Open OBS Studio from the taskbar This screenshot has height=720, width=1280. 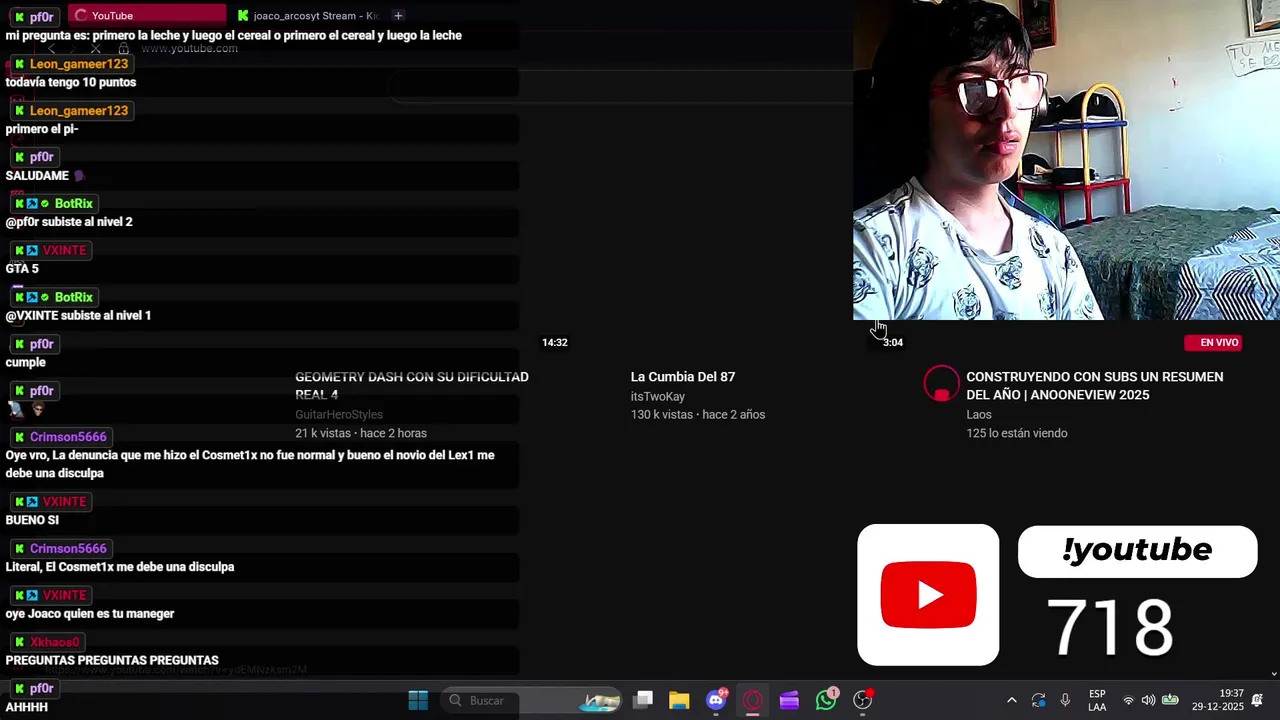pyautogui.click(x=863, y=700)
